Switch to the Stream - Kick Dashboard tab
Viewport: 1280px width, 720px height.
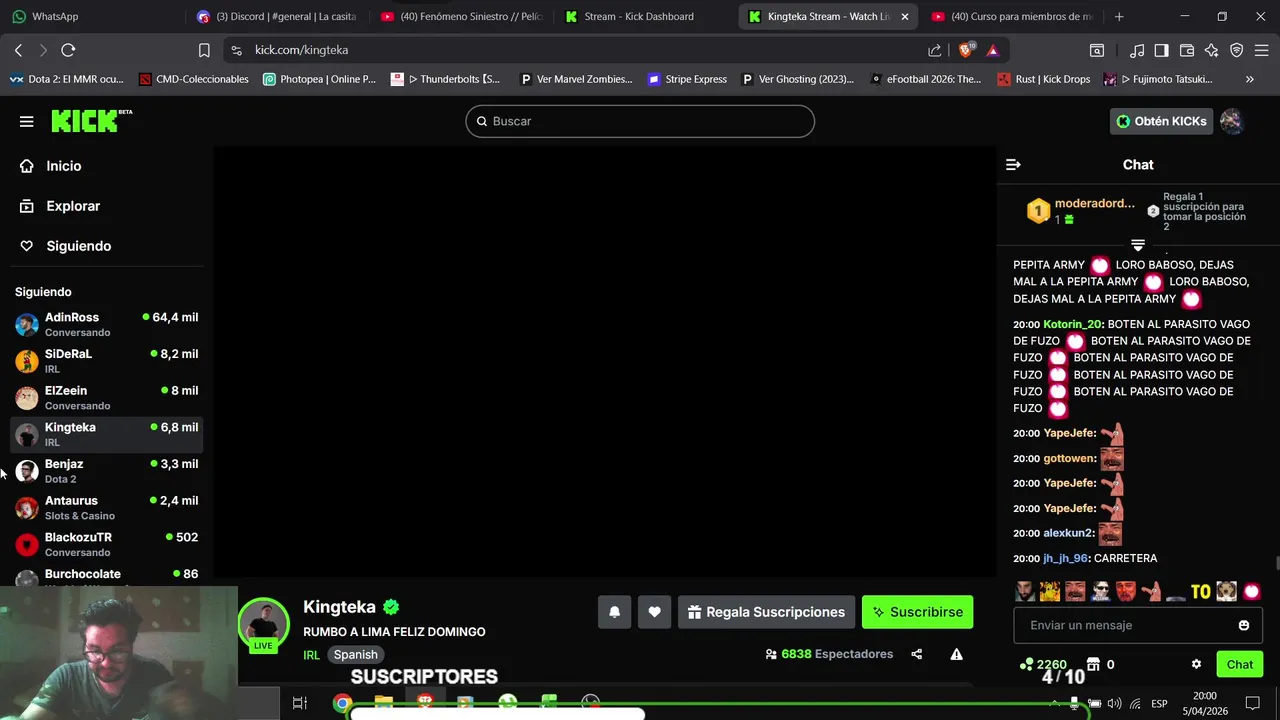pos(640,16)
